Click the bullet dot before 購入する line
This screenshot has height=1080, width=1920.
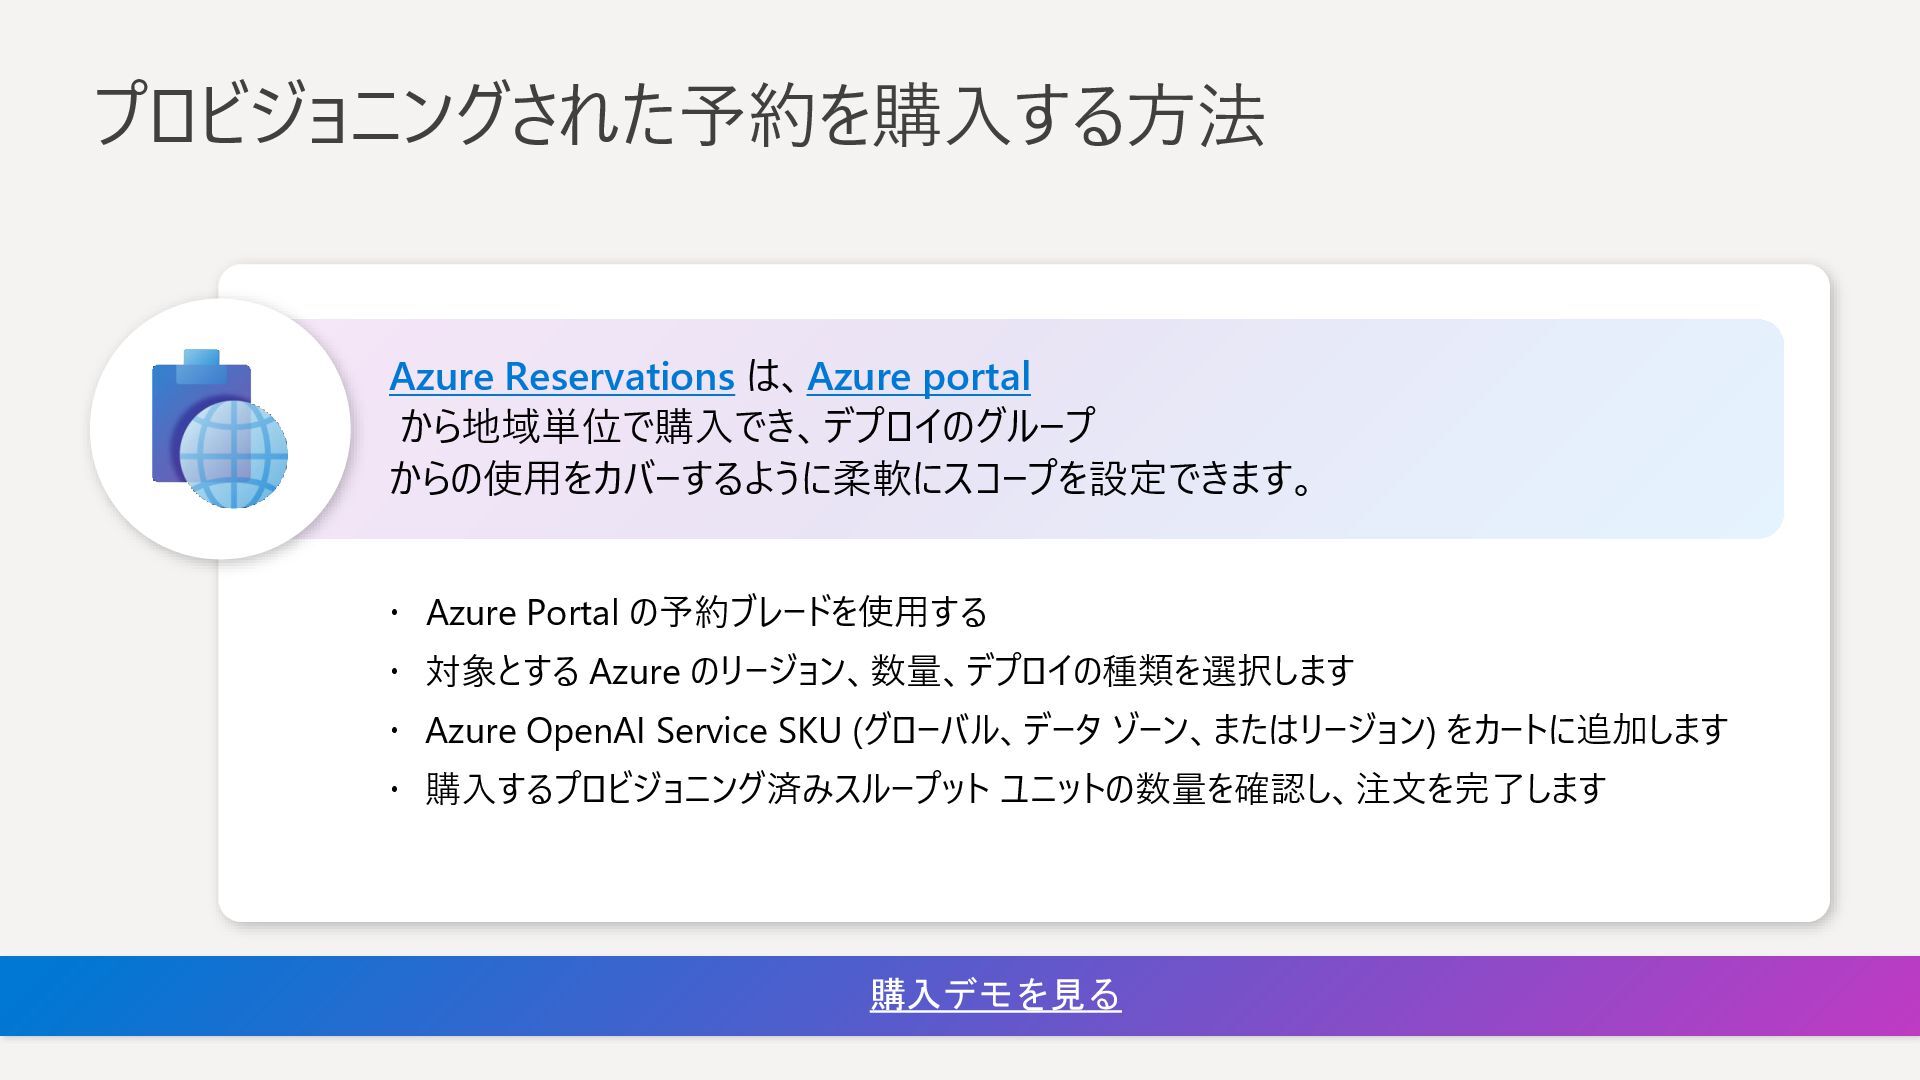pos(395,790)
